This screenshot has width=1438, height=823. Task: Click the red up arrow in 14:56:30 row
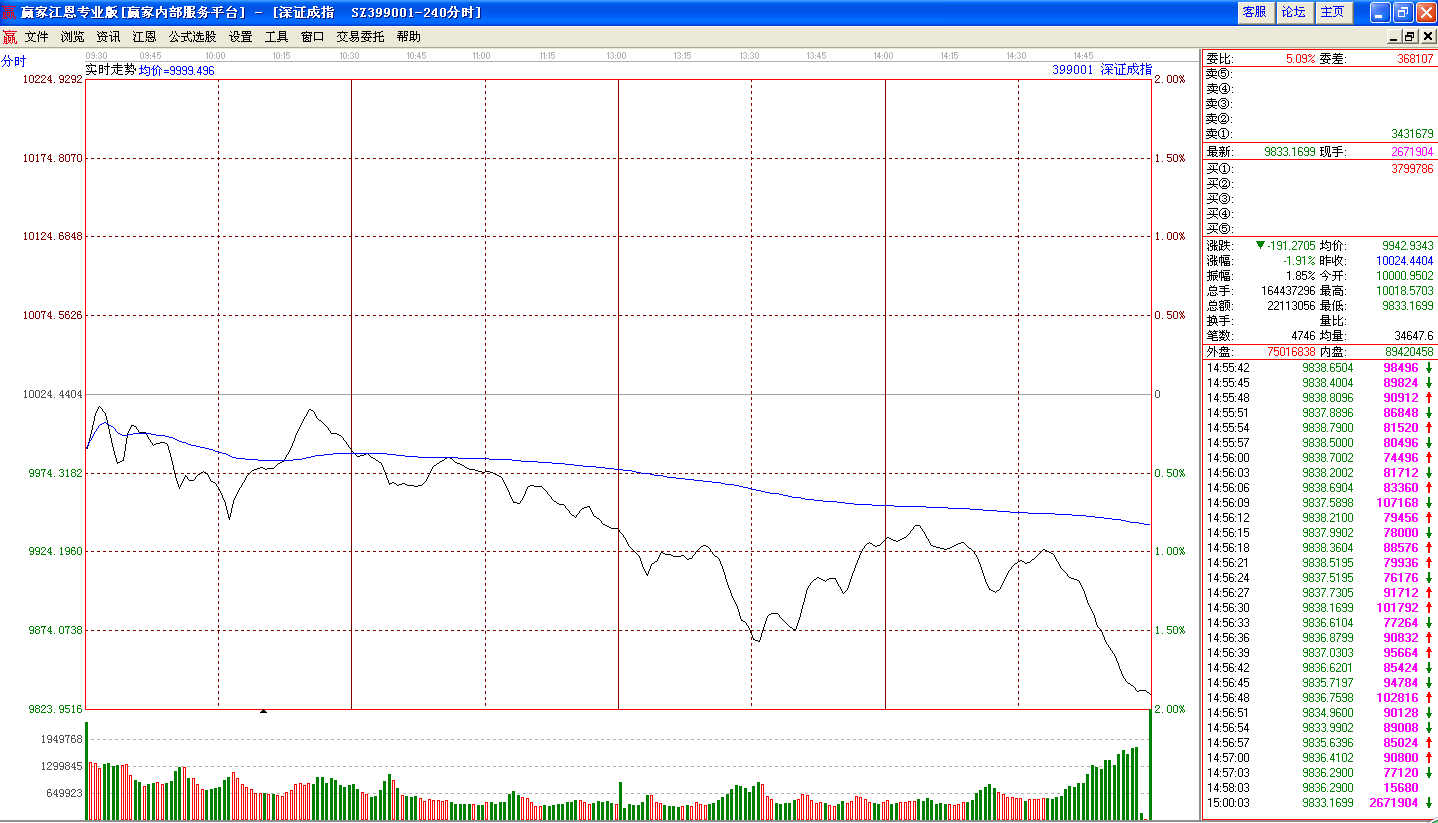click(x=1429, y=608)
